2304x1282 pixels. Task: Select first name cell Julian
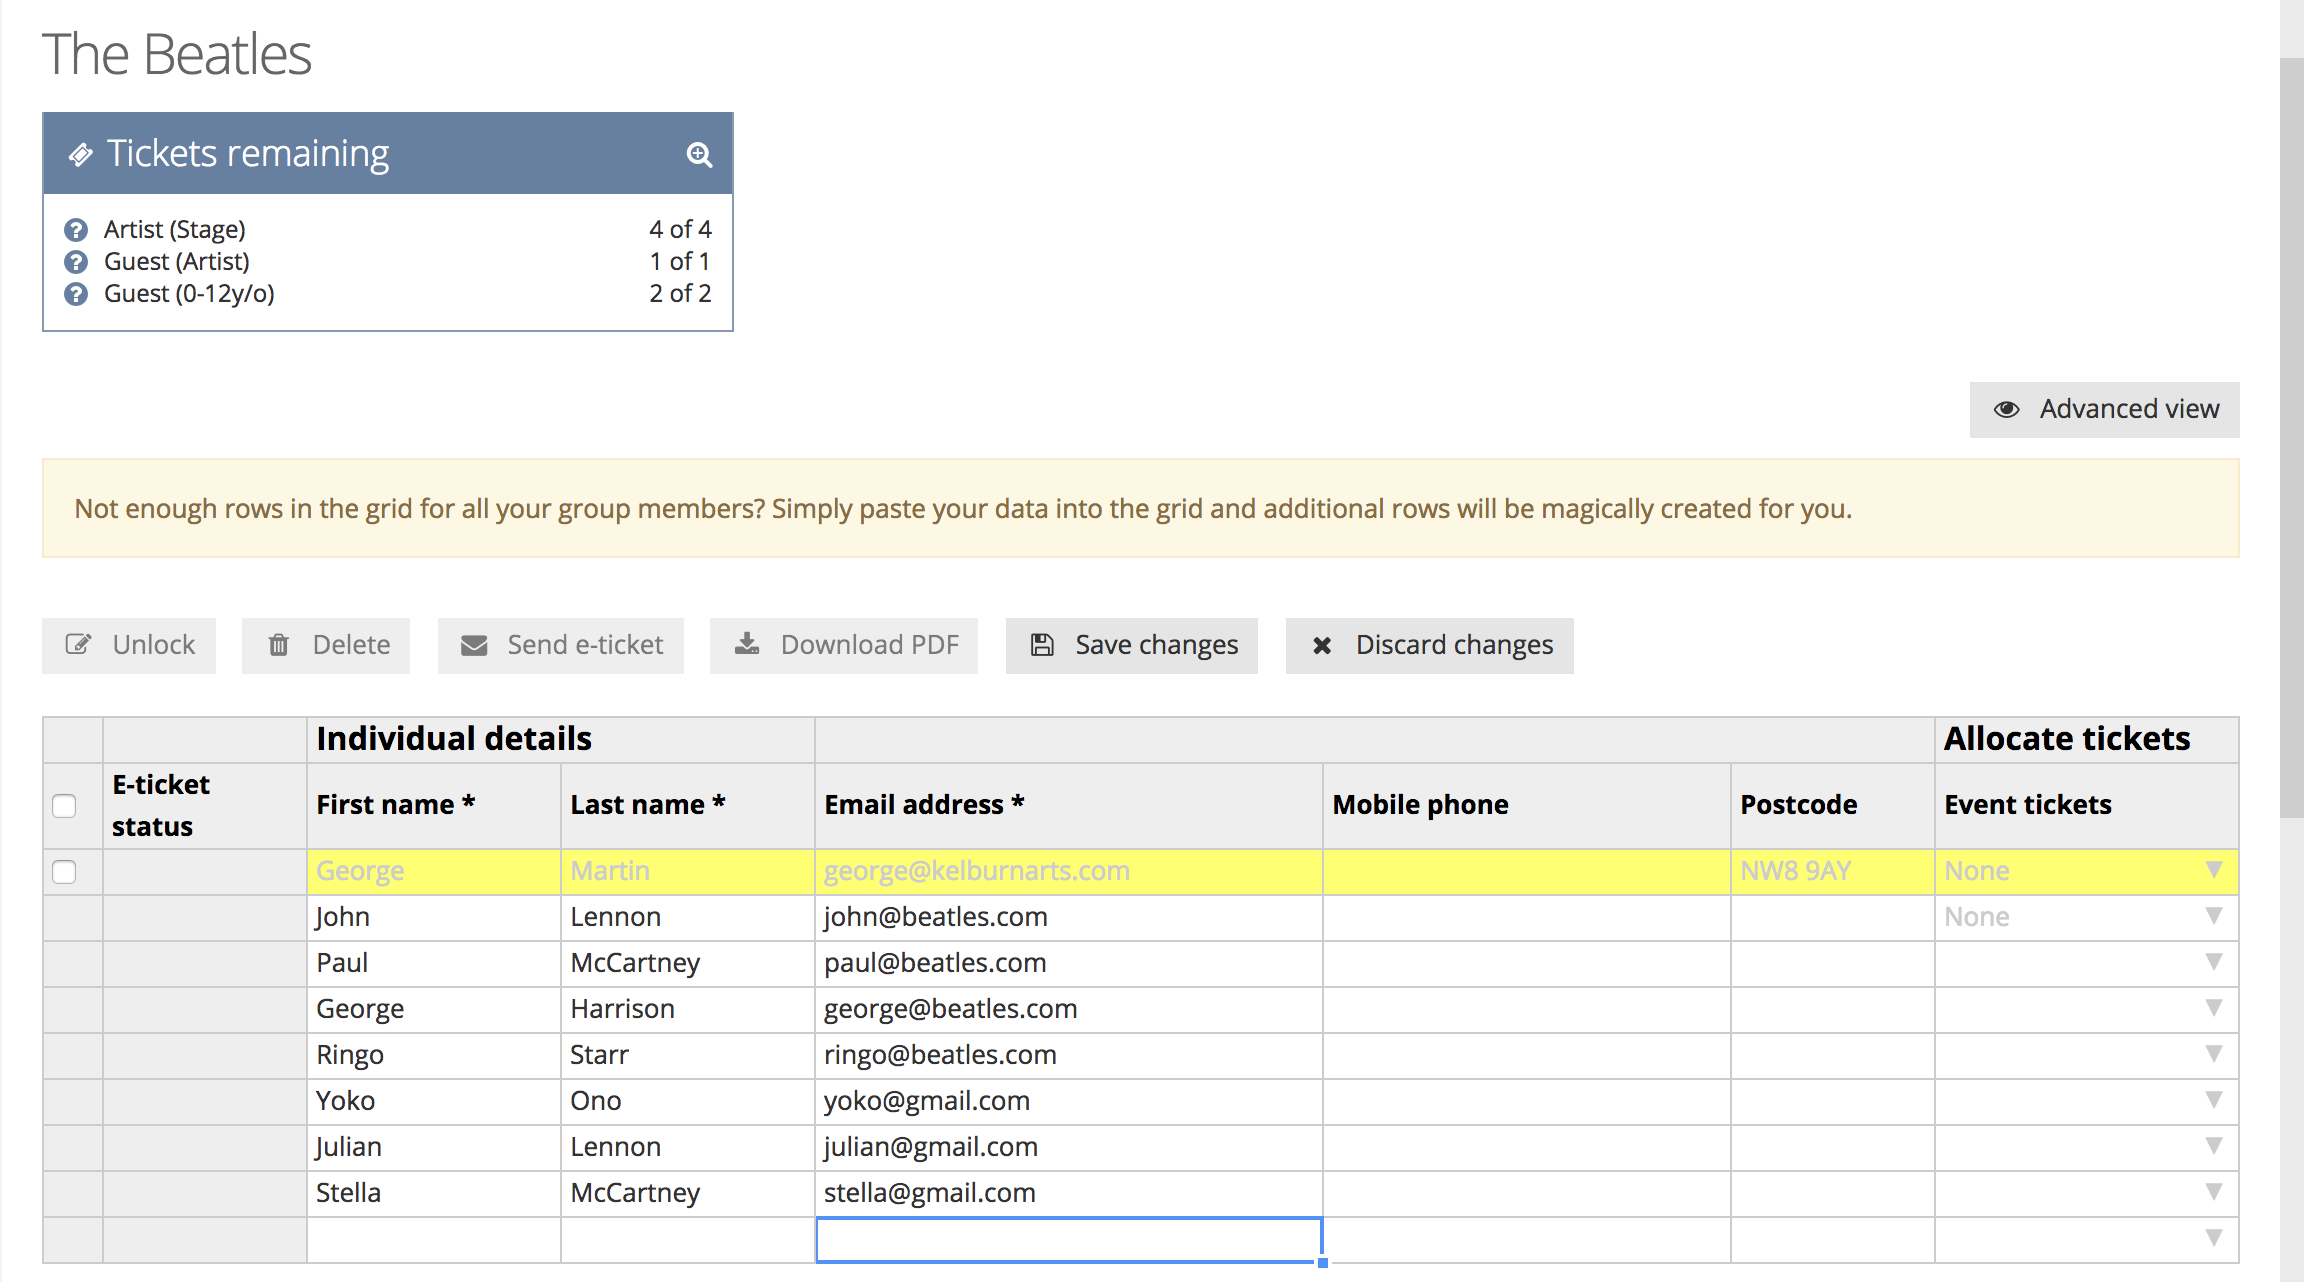click(433, 1147)
